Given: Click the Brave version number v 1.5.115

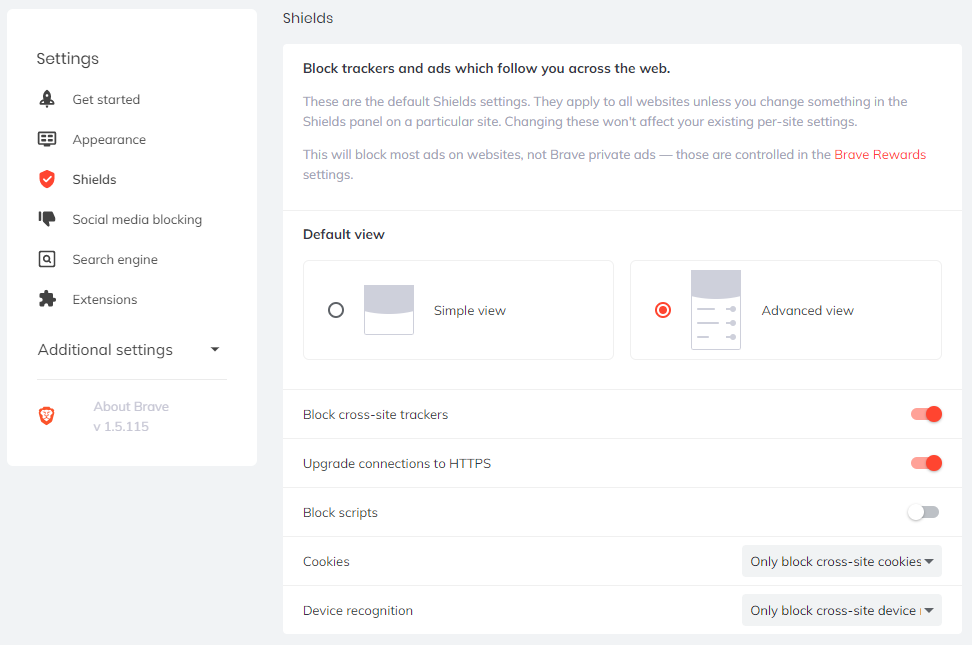Looking at the screenshot, I should [121, 427].
